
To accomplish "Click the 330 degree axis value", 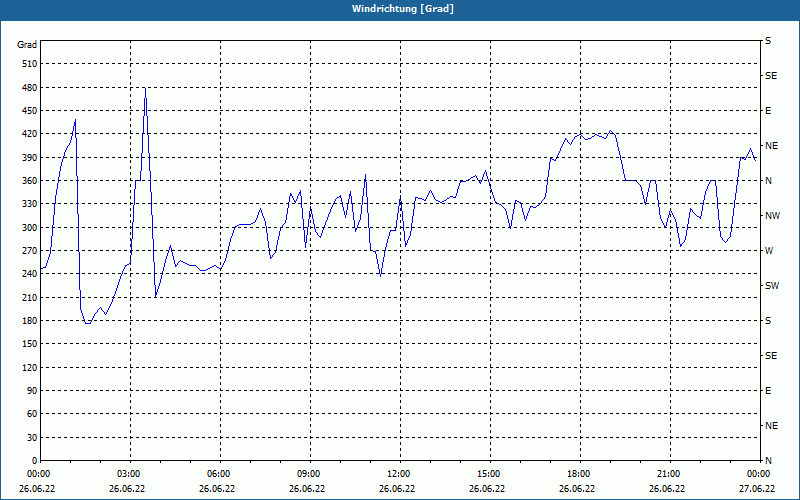I will click(x=29, y=204).
